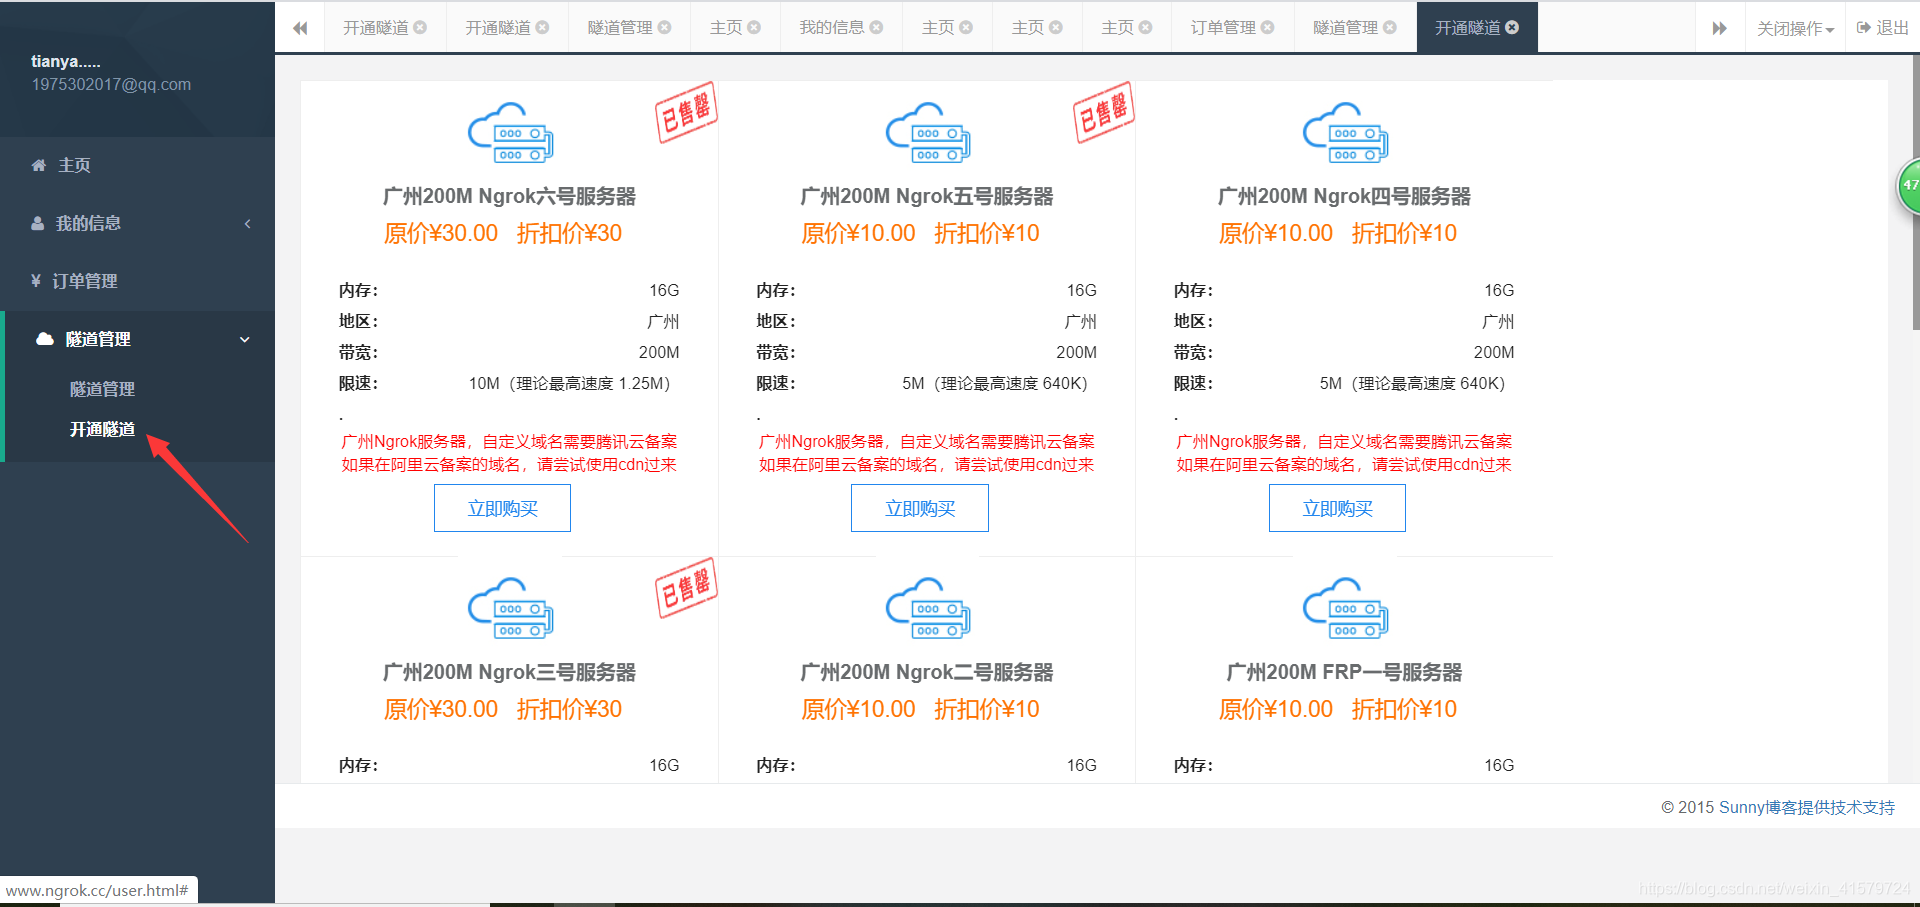This screenshot has width=1920, height=907.
Task: Click the cloud server icon of Ngrok四号服务器
Action: [1345, 132]
